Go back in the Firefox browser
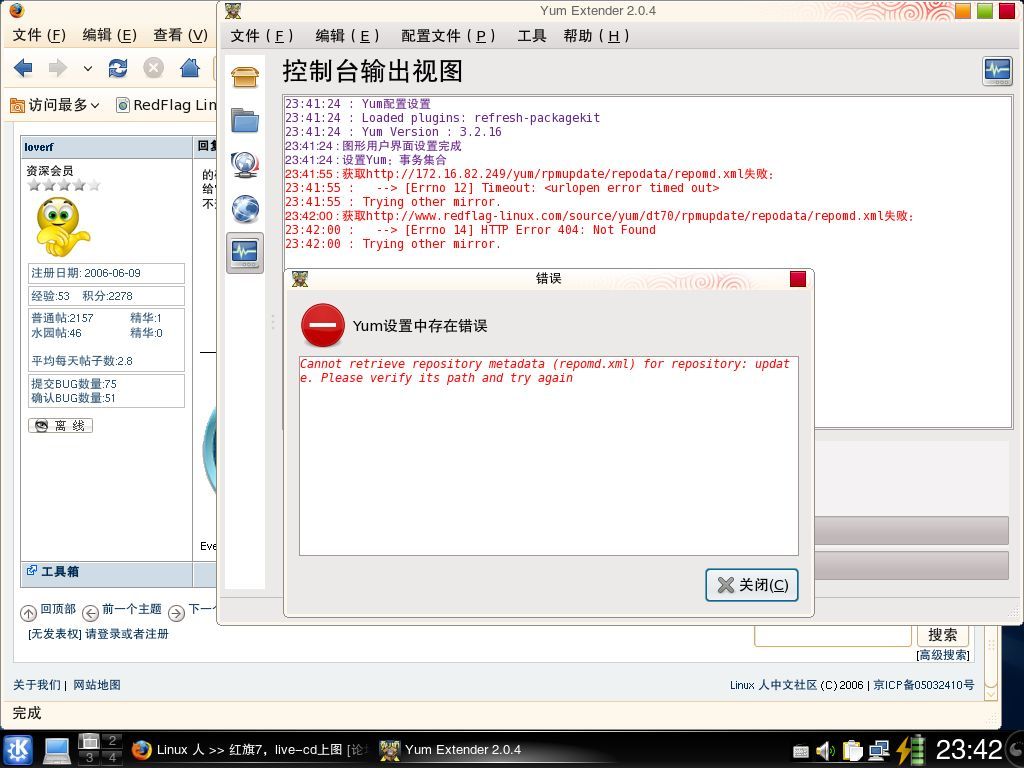The width and height of the screenshot is (1024, 768). coord(23,68)
